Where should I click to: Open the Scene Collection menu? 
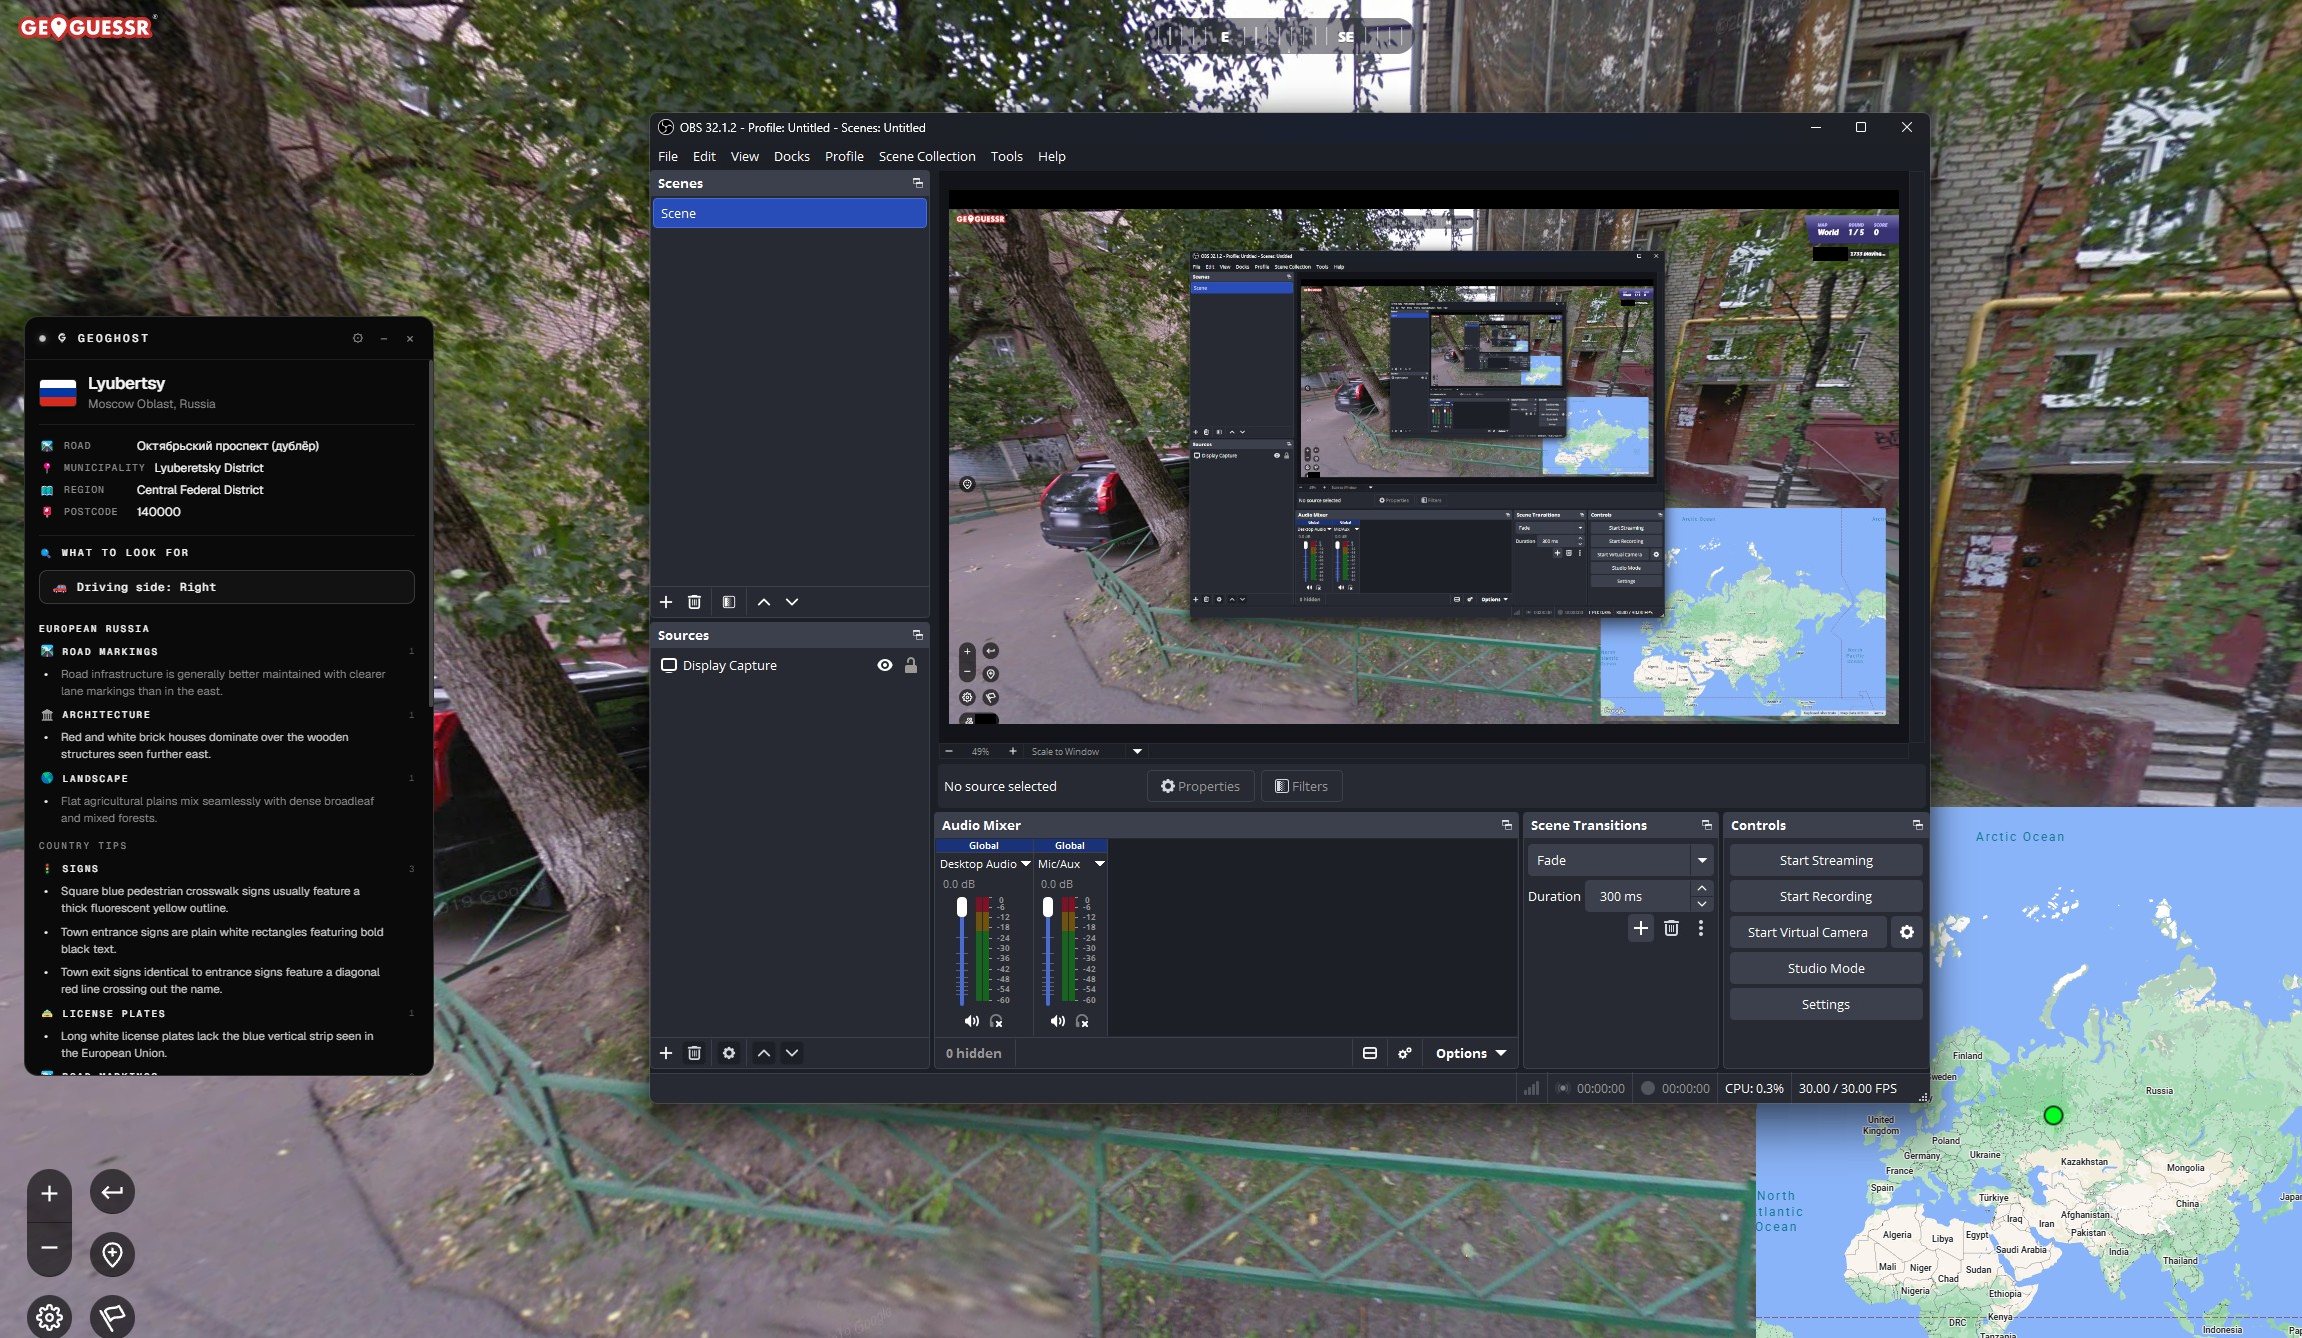click(927, 156)
